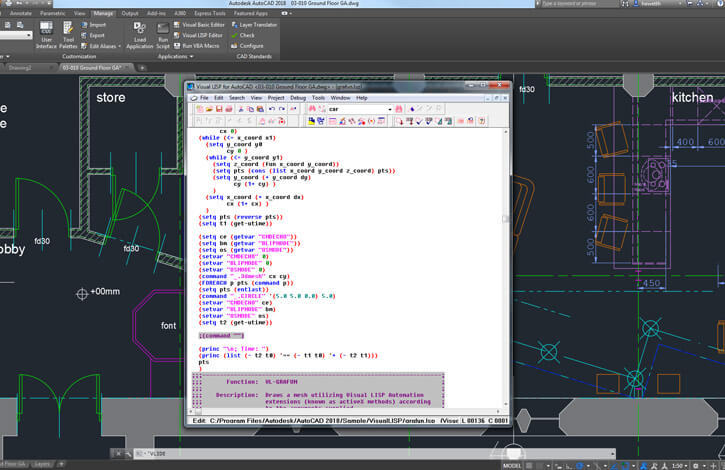This screenshot has height=470, width=725.
Task: Switch to the Express Tools ribbon tab
Action: tap(210, 13)
